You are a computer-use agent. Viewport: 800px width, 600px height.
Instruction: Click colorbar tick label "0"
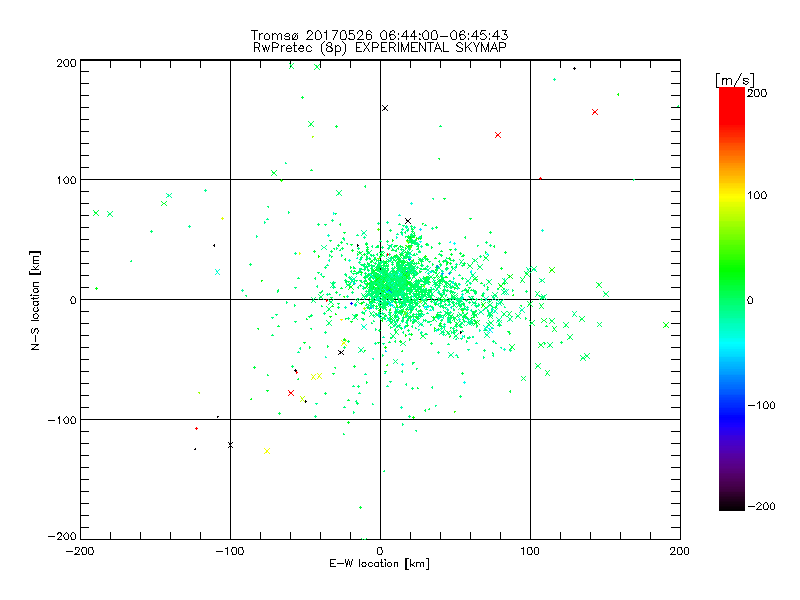750,300
